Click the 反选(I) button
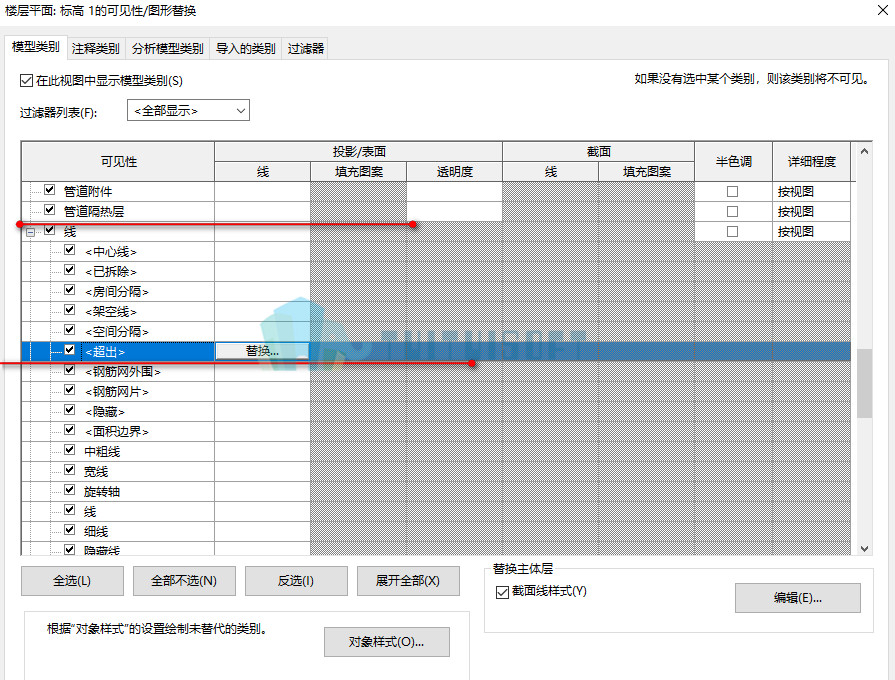Screen dimensions: 895x680 tap(296, 581)
